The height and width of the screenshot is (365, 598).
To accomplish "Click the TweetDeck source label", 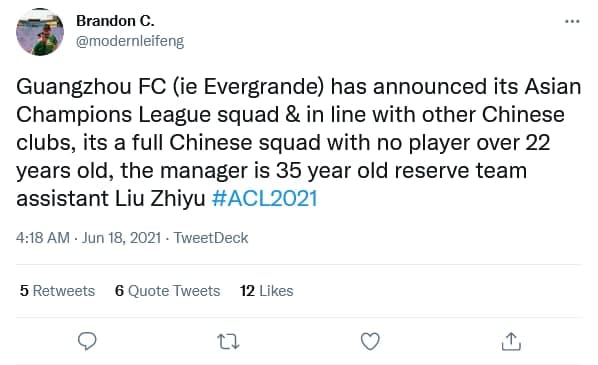I will click(x=211, y=238).
